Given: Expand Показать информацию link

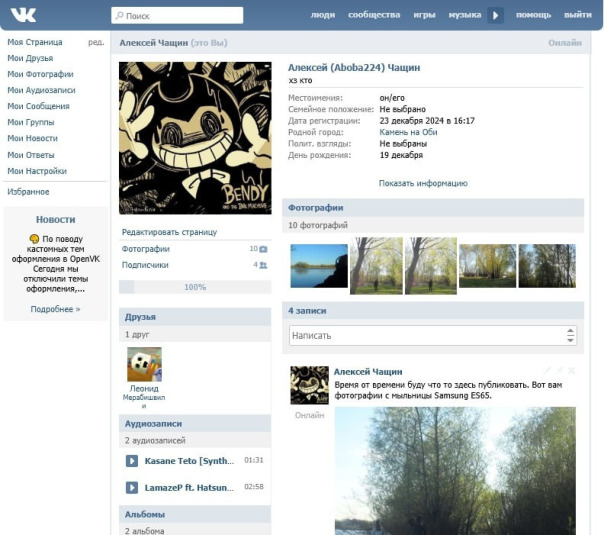Looking at the screenshot, I should pos(423,183).
